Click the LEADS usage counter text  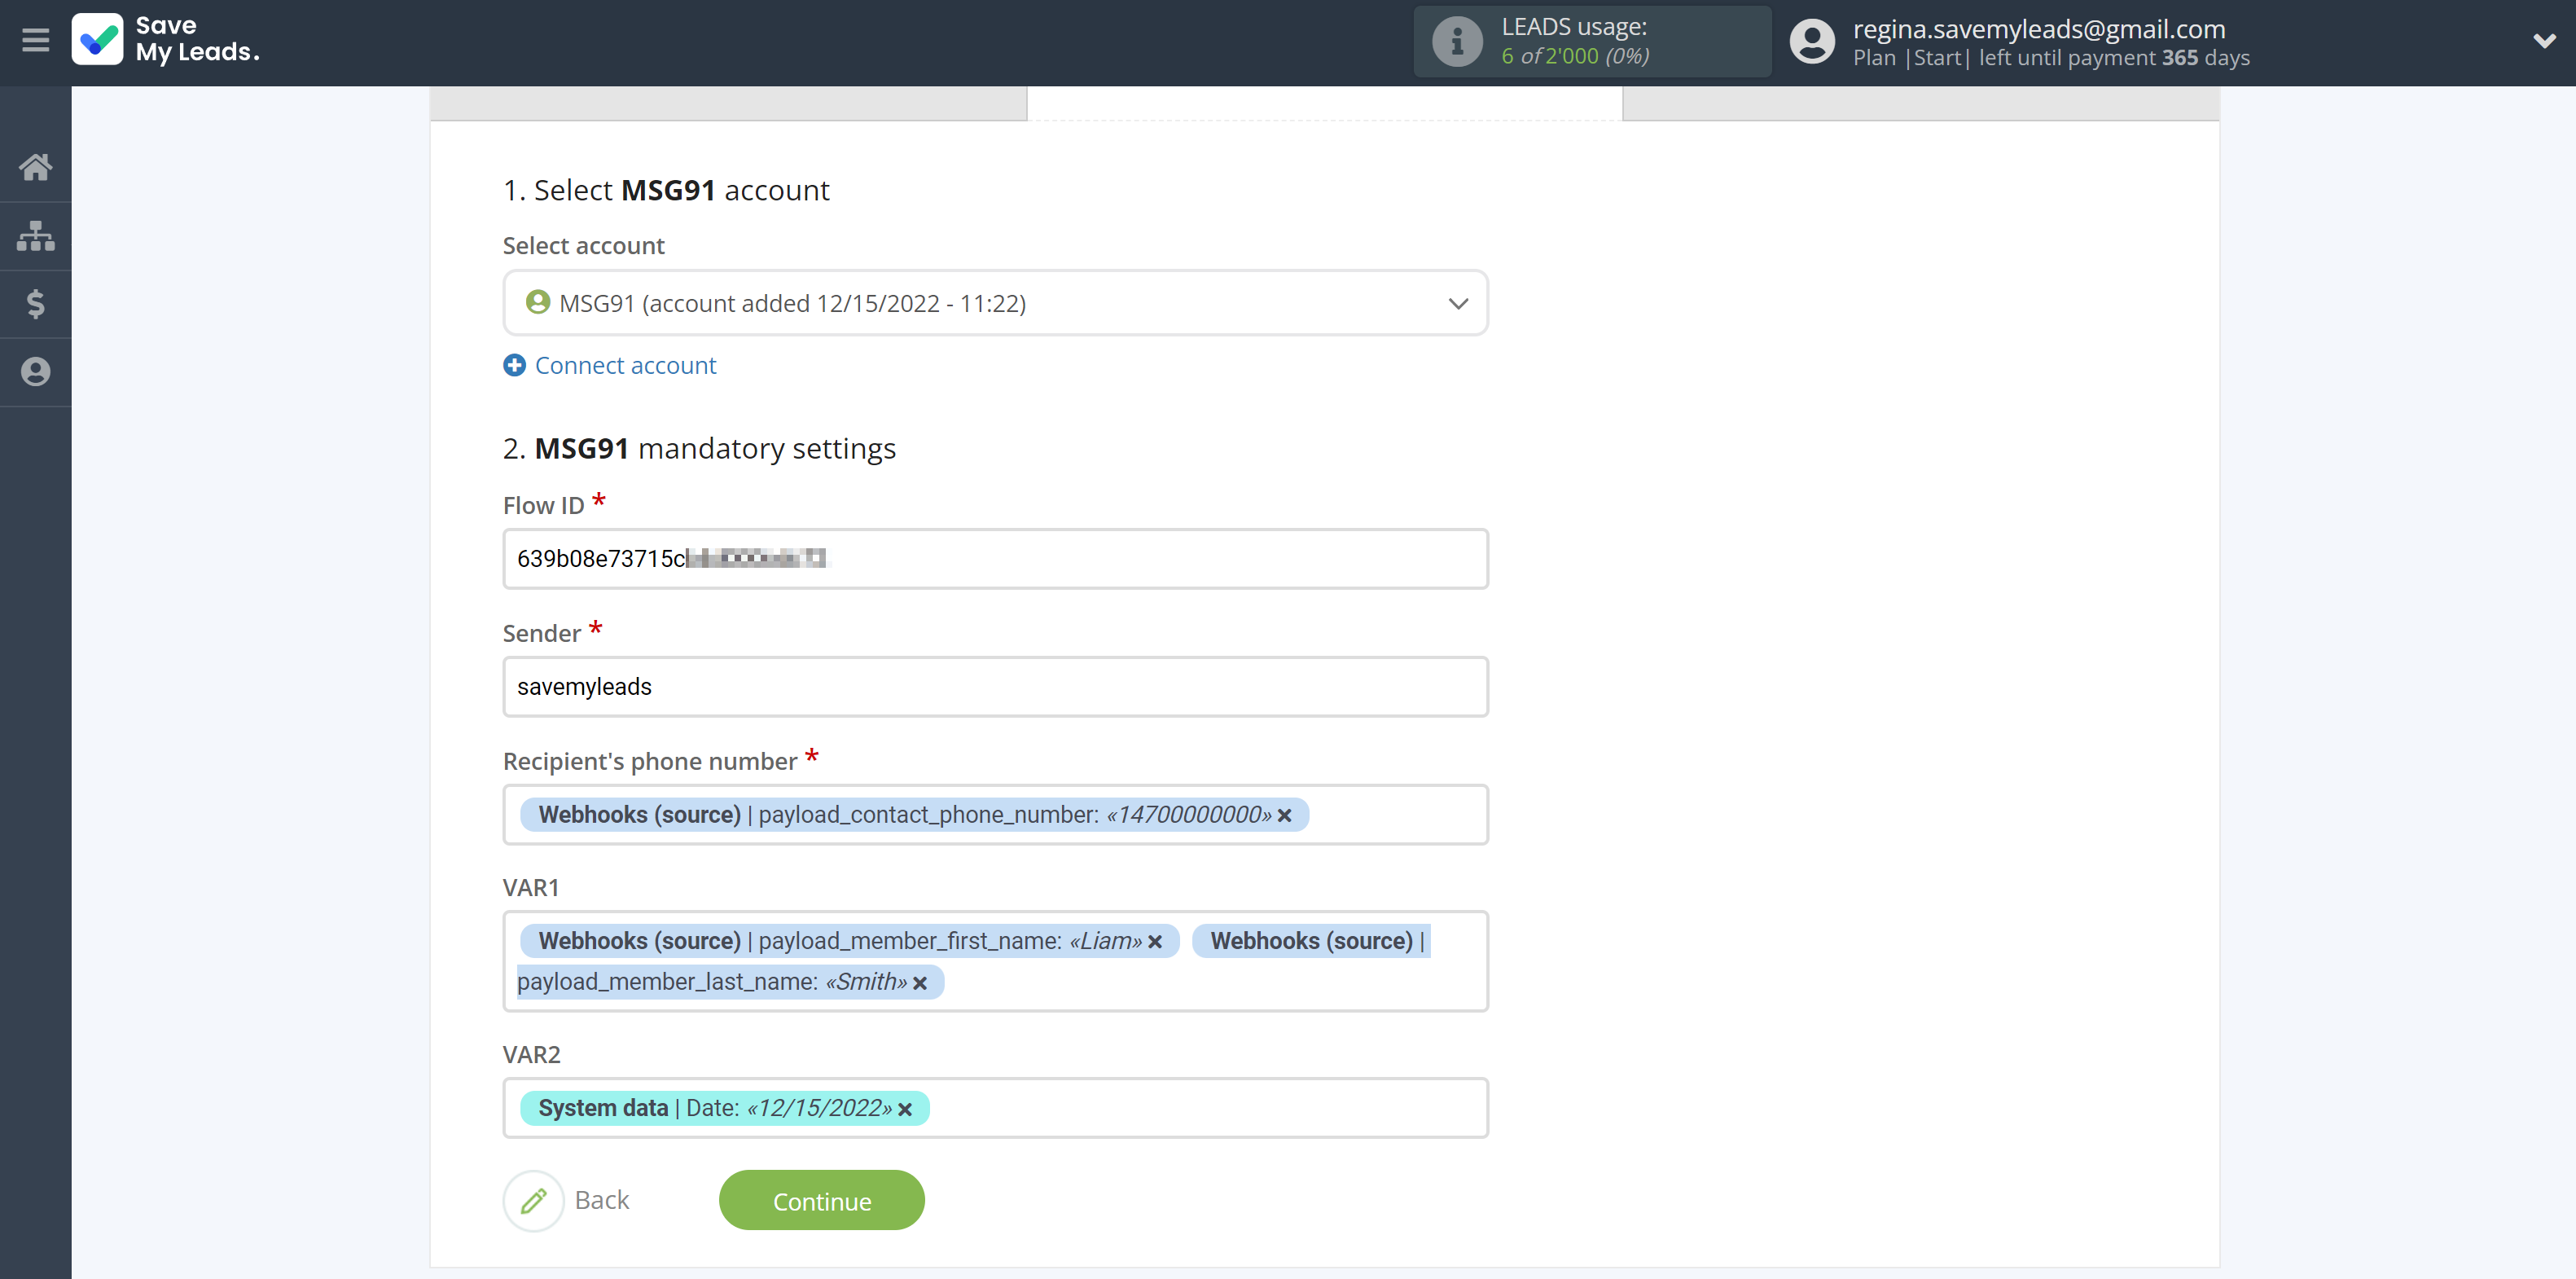pyautogui.click(x=1575, y=56)
